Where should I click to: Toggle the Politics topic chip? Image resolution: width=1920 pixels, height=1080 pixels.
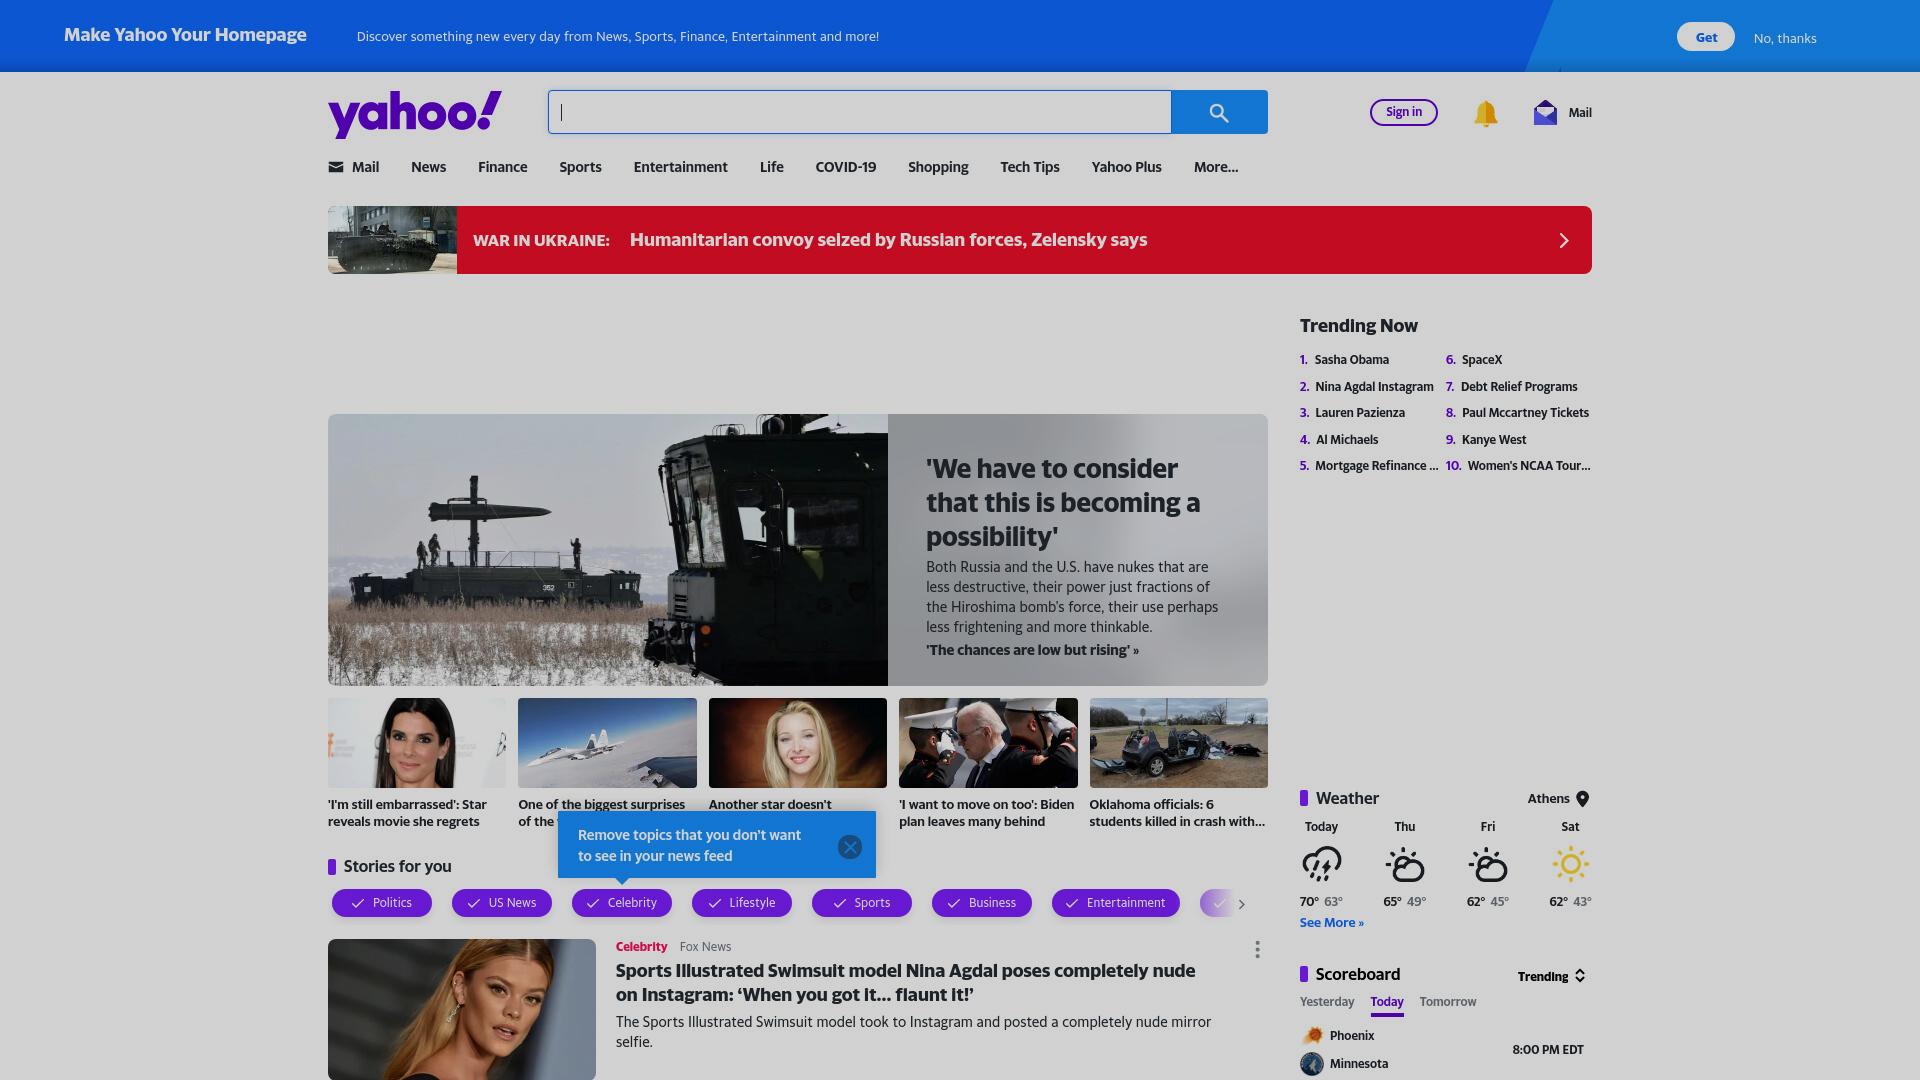point(382,903)
